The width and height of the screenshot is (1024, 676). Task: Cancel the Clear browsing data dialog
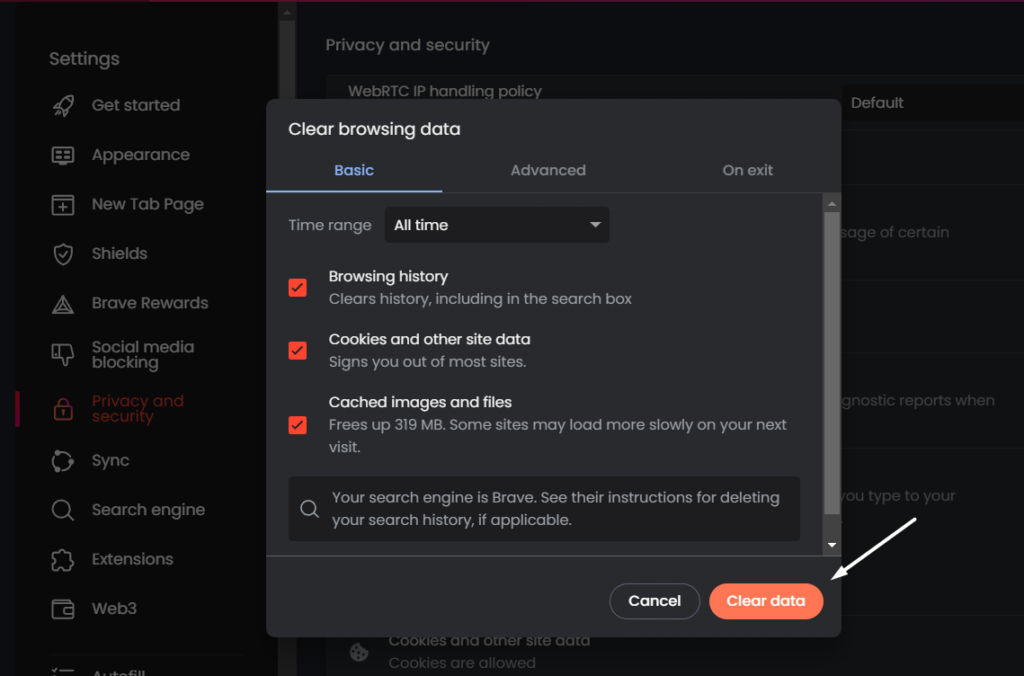(654, 601)
